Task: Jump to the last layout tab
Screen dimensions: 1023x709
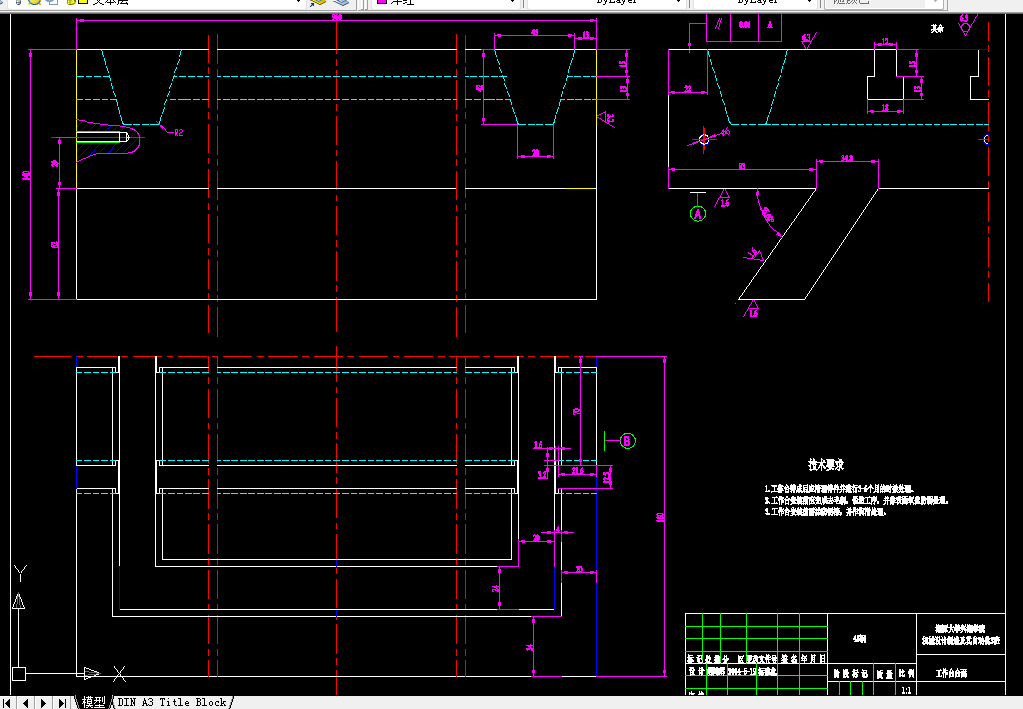Action: pos(61,703)
